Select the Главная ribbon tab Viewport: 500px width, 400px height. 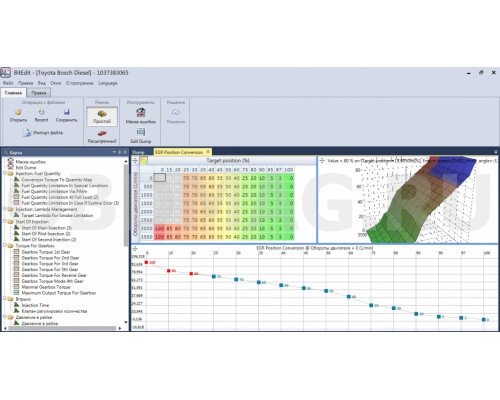[x=13, y=93]
